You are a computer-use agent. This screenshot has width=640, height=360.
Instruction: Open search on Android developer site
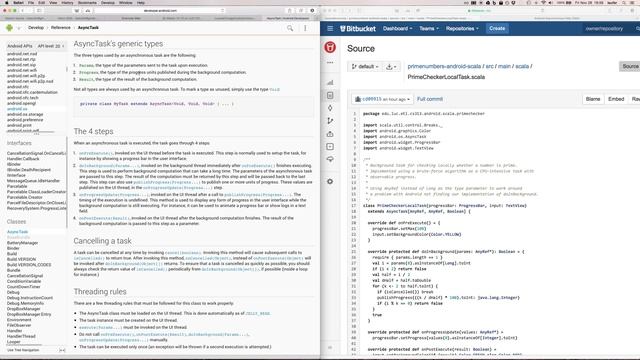point(290,28)
